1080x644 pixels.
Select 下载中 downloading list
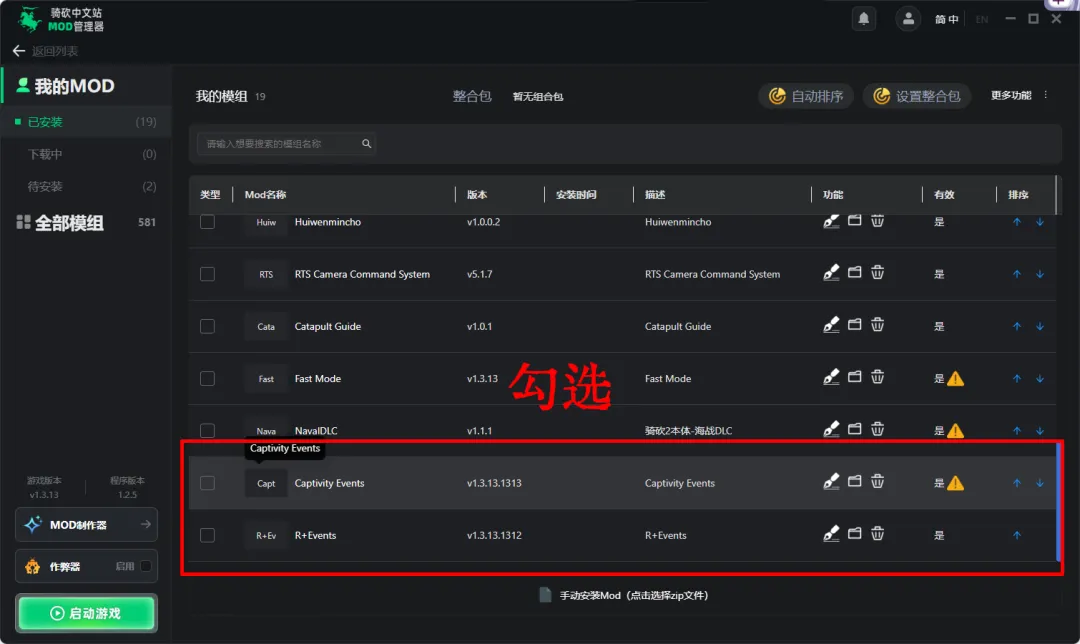pyautogui.click(x=86, y=154)
